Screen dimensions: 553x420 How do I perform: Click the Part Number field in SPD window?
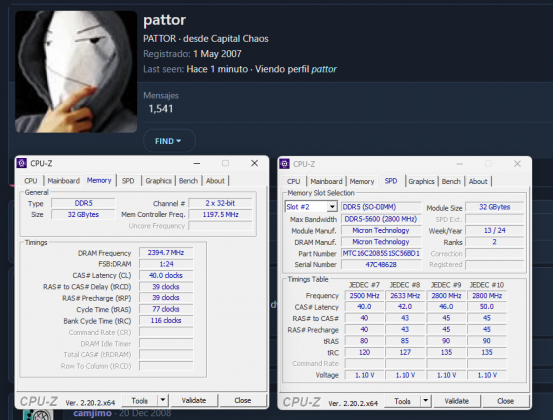coord(381,254)
